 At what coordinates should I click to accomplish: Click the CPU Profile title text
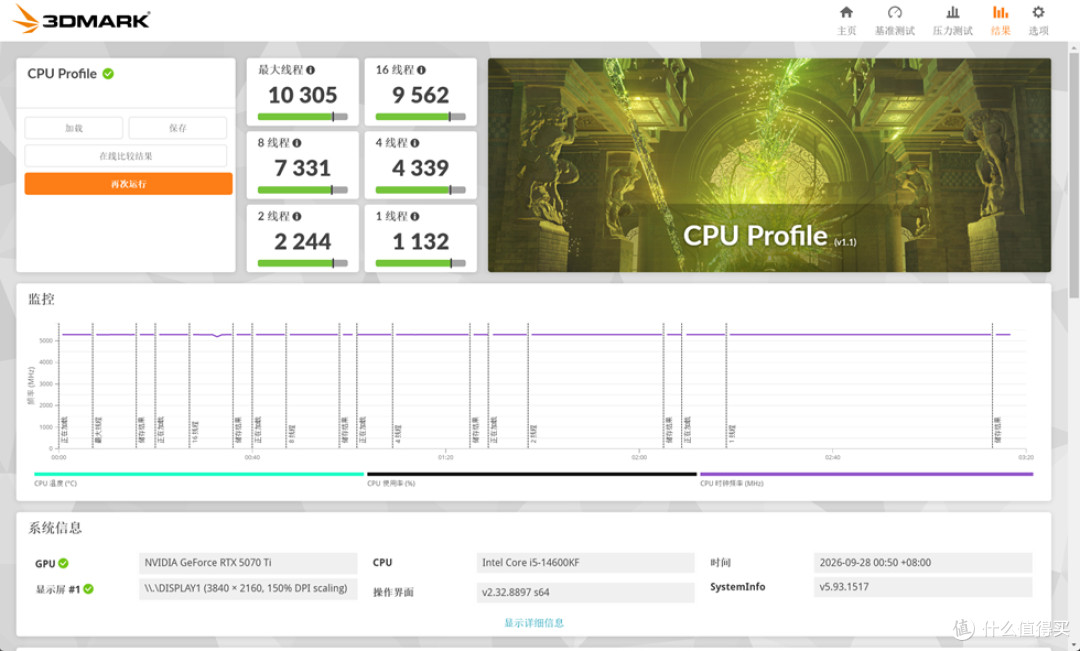click(62, 74)
